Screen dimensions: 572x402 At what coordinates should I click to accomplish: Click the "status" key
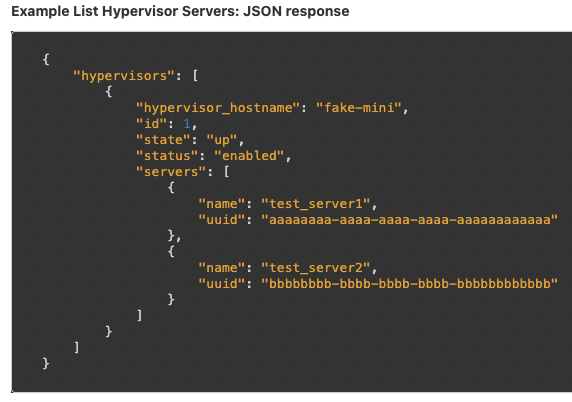[x=167, y=156]
